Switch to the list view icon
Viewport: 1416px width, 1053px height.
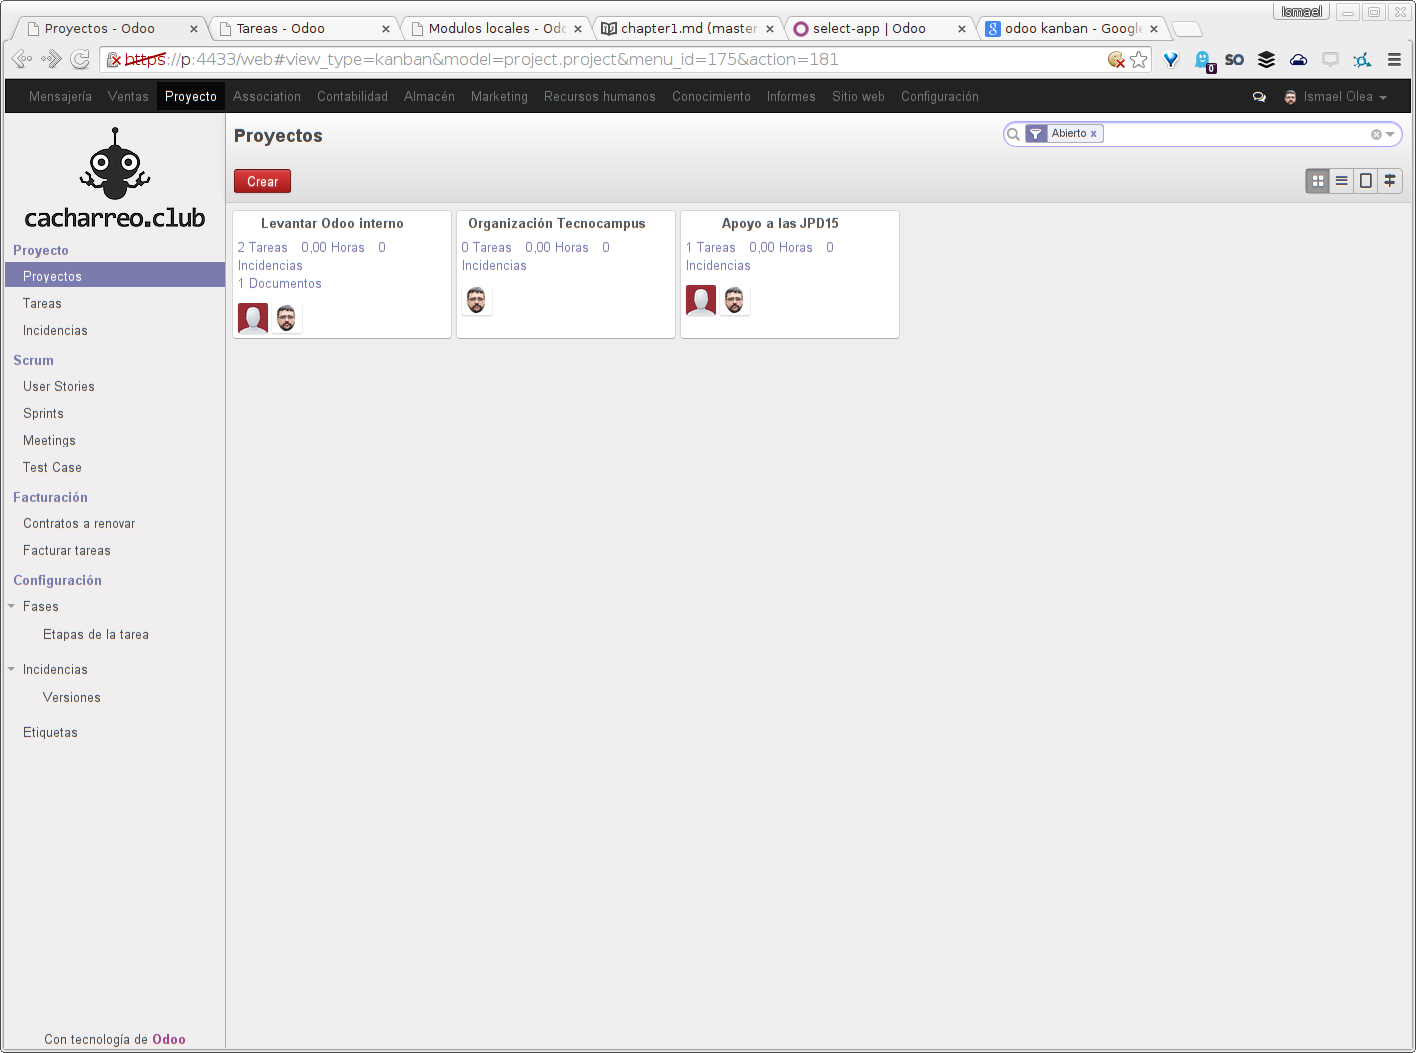(x=1342, y=181)
